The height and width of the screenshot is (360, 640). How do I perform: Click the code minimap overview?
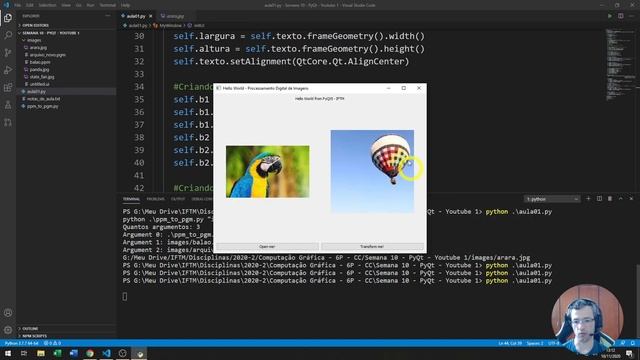619,64
